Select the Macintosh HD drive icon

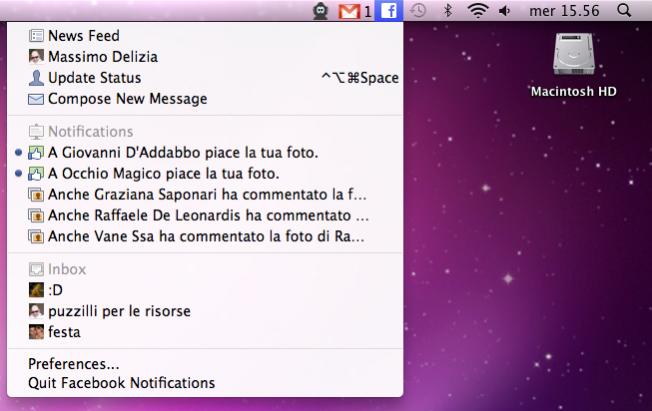574,54
